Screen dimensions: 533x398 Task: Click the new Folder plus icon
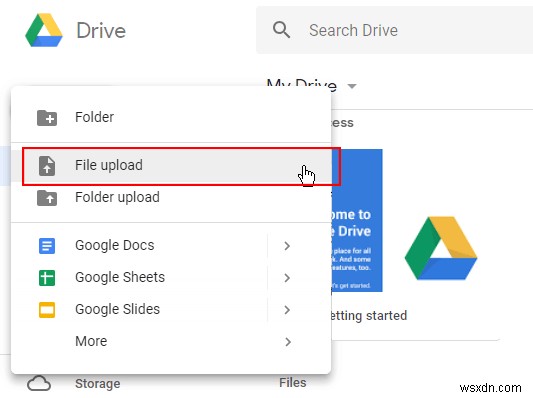47,118
